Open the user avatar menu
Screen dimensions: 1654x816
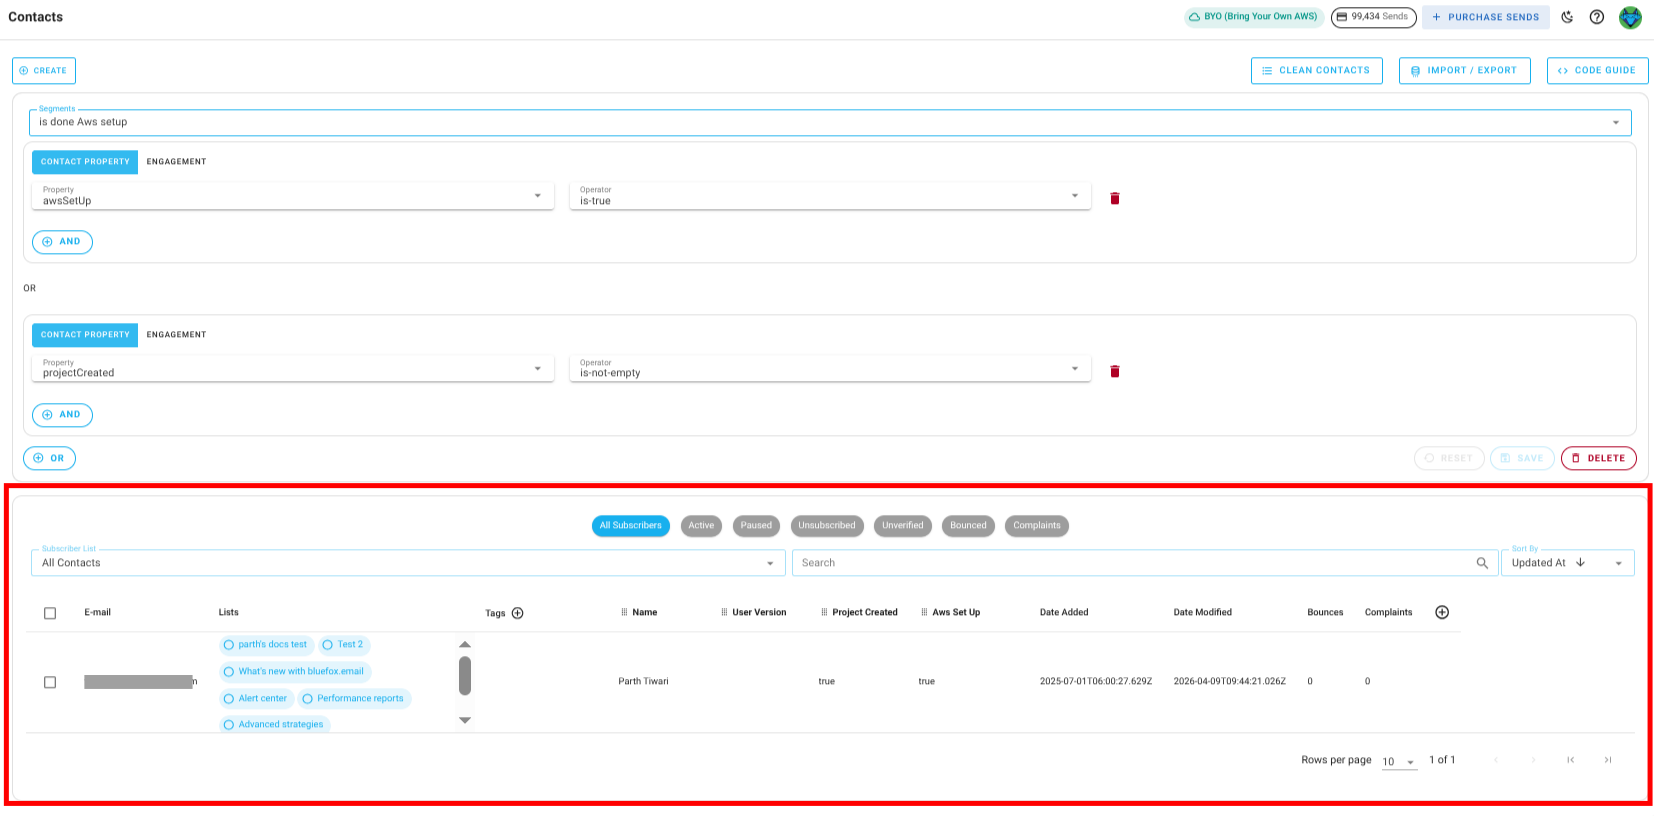click(1630, 17)
